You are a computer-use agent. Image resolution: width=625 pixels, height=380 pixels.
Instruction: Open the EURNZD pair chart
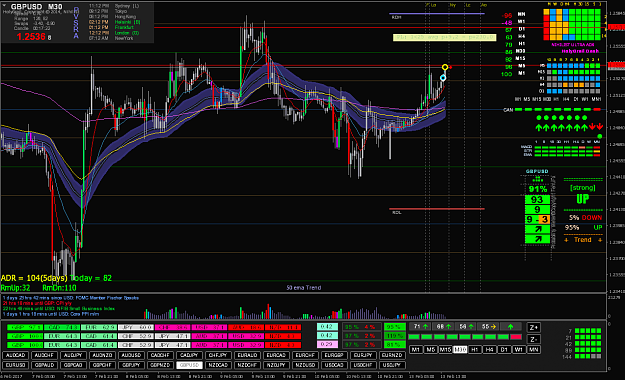tap(392, 355)
